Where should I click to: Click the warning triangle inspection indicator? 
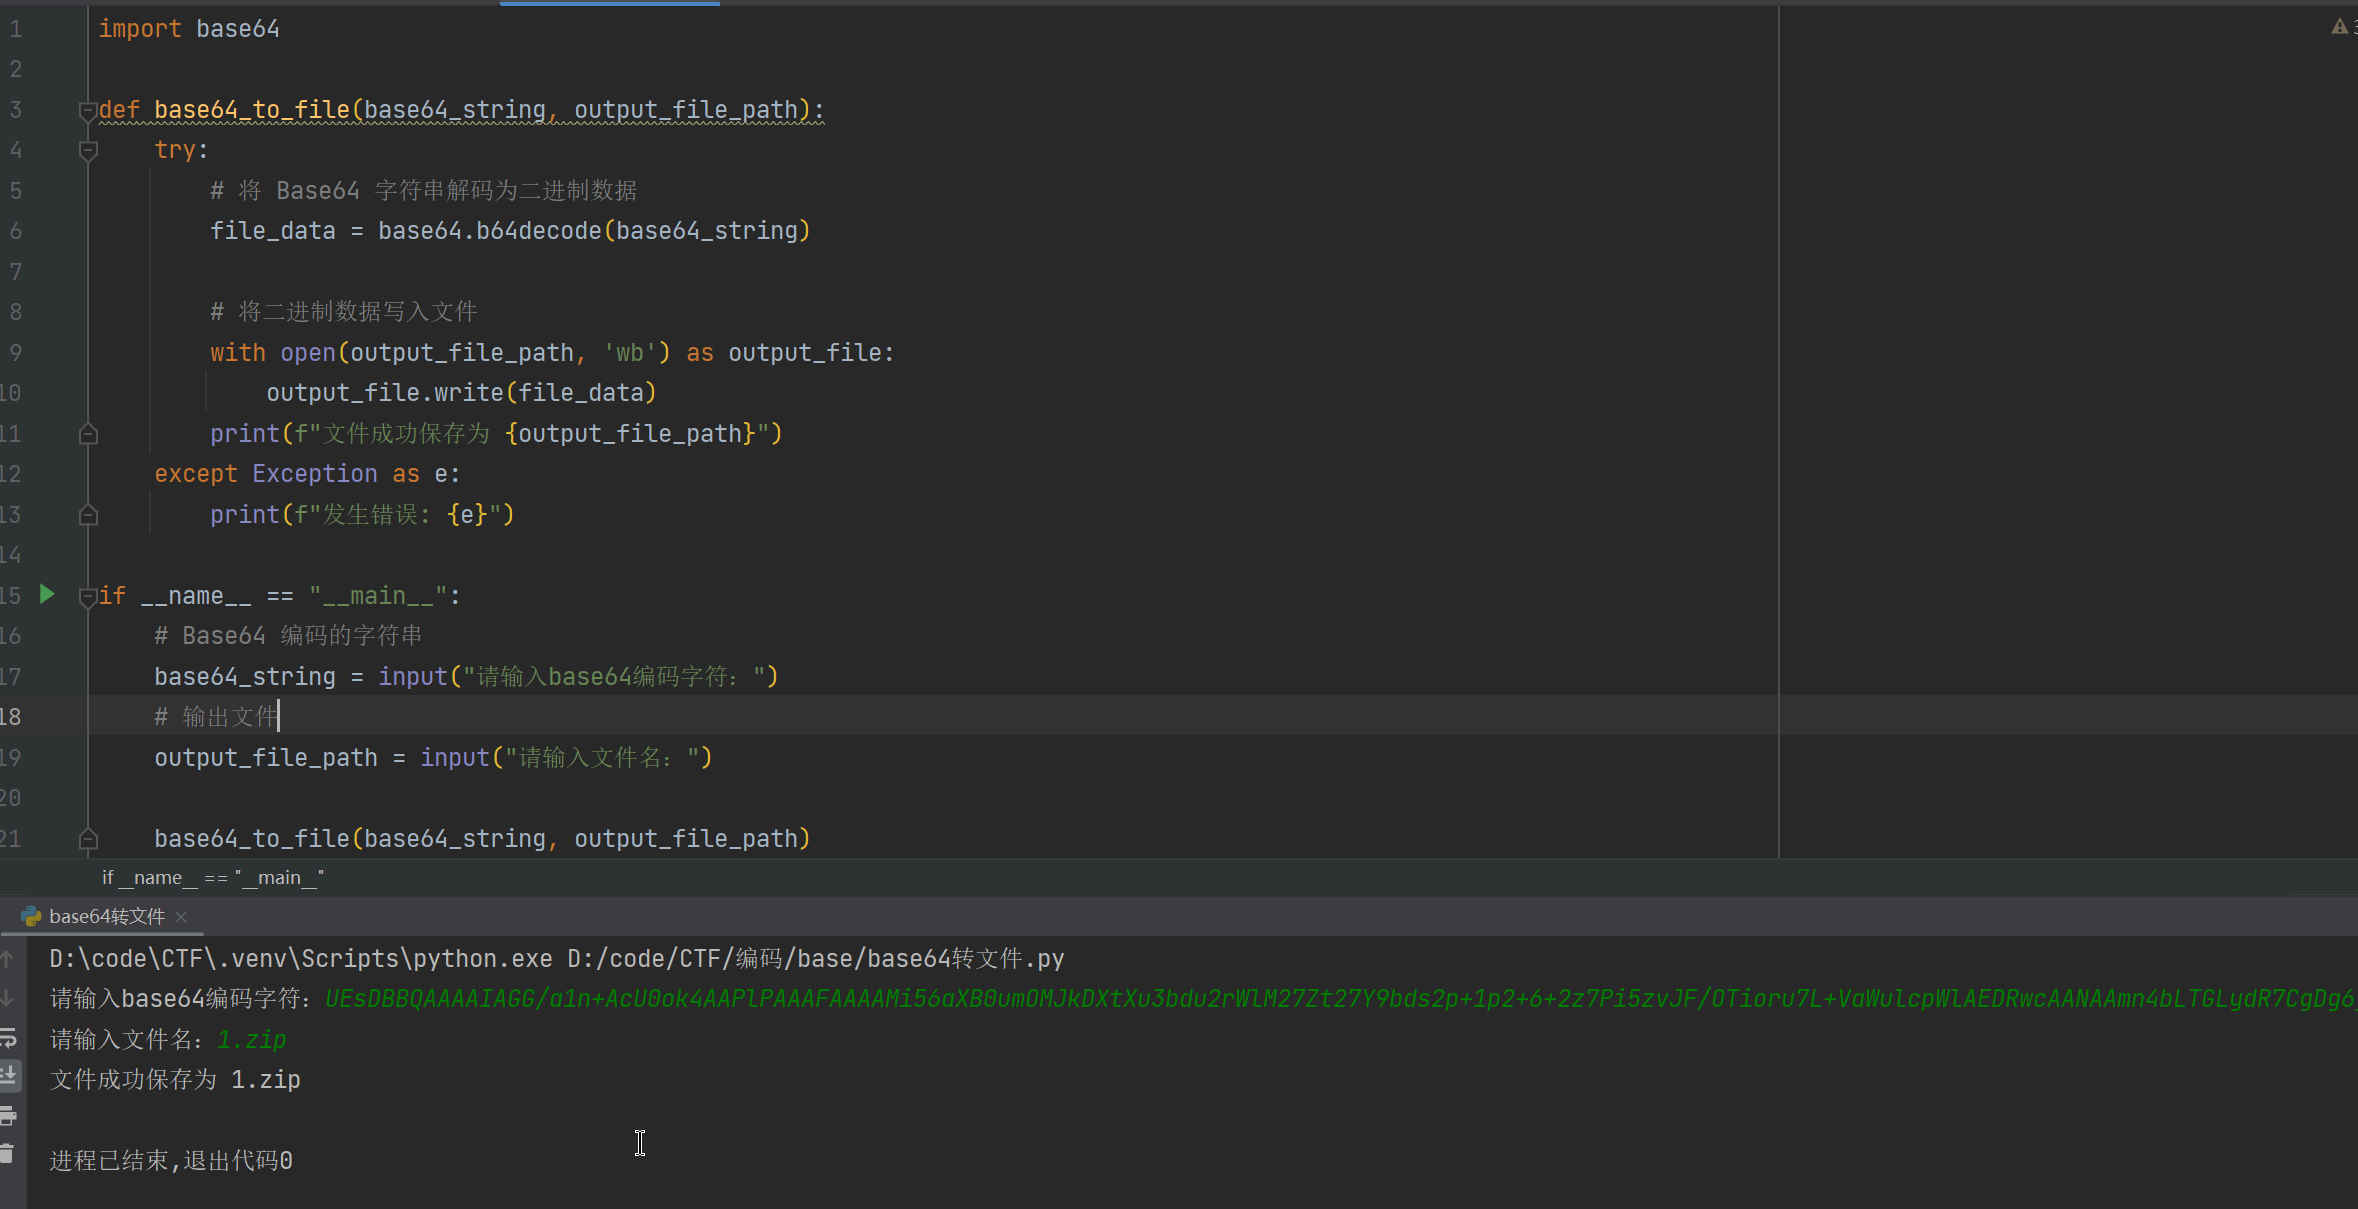click(2339, 27)
